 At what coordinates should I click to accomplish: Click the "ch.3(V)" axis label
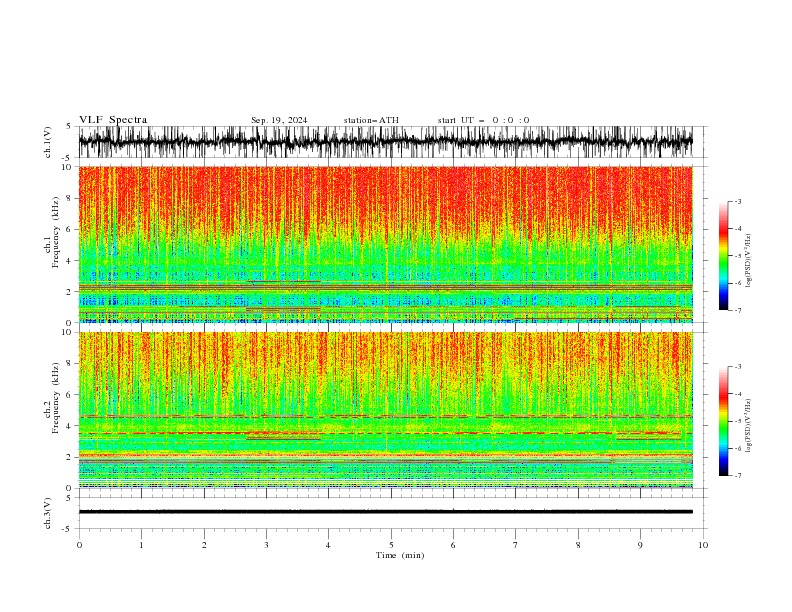click(48, 513)
